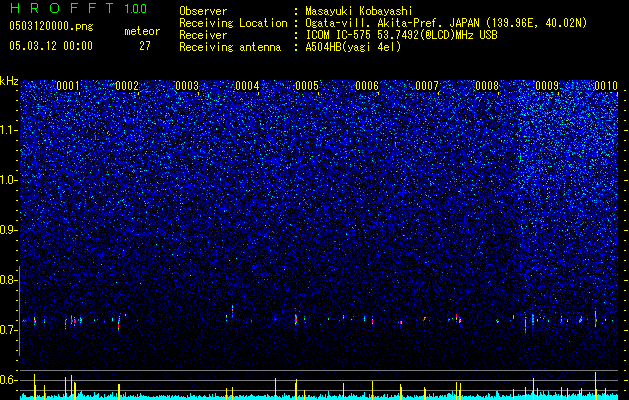Screen dimensions: 629x400
Task: Click the observer name Masayuki Kobayashi
Action: click(x=359, y=11)
